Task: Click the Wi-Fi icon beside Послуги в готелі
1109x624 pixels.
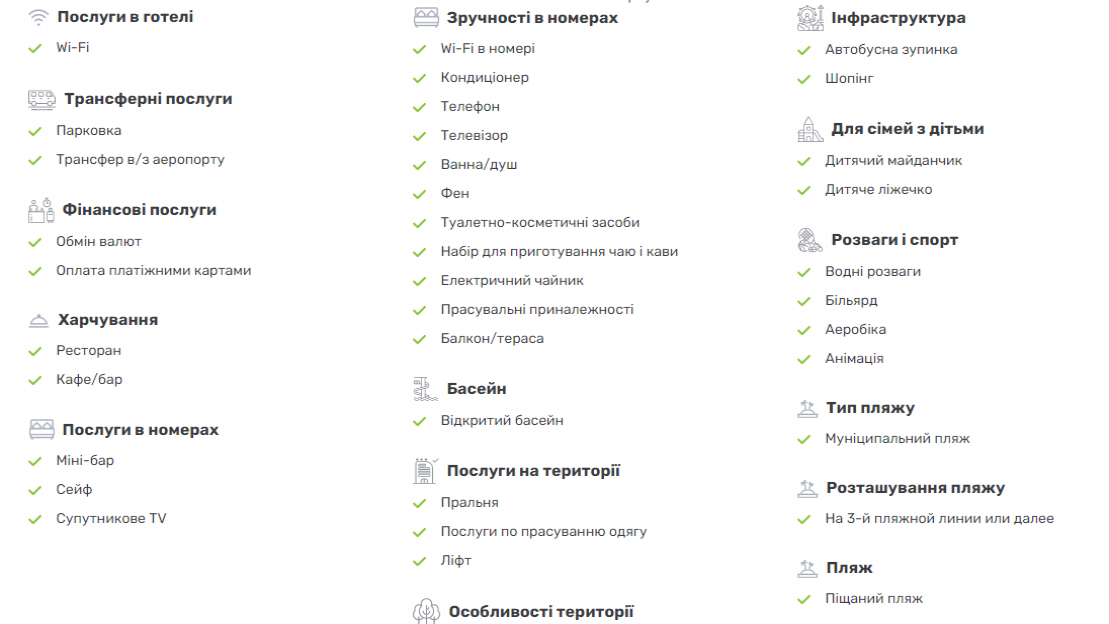Action: (38, 17)
